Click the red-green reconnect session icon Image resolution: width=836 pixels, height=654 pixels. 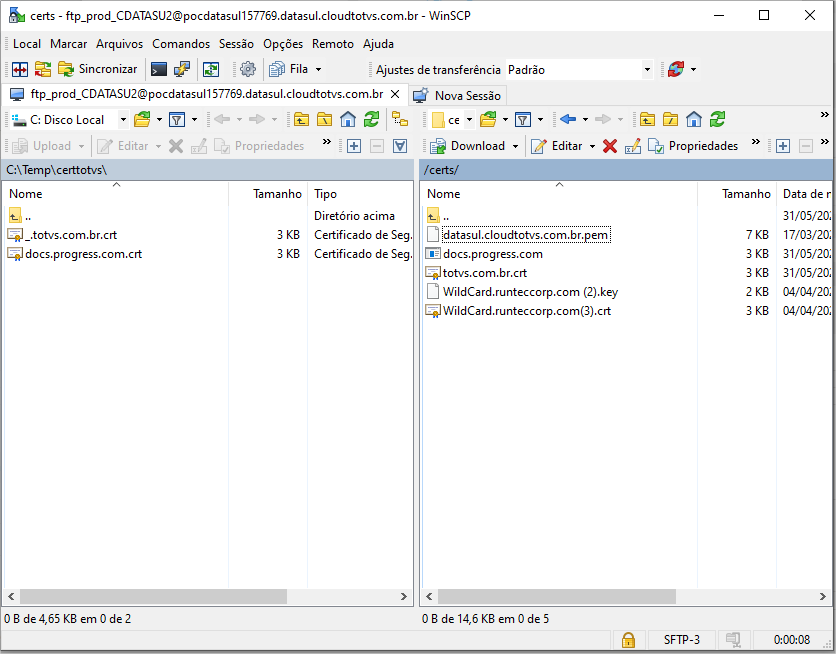(x=676, y=69)
